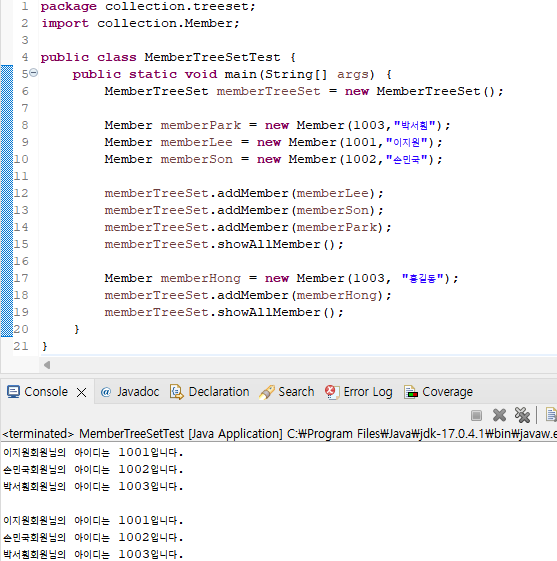Click string "박서훤" on line 8
The height and width of the screenshot is (561, 557).
tap(415, 125)
